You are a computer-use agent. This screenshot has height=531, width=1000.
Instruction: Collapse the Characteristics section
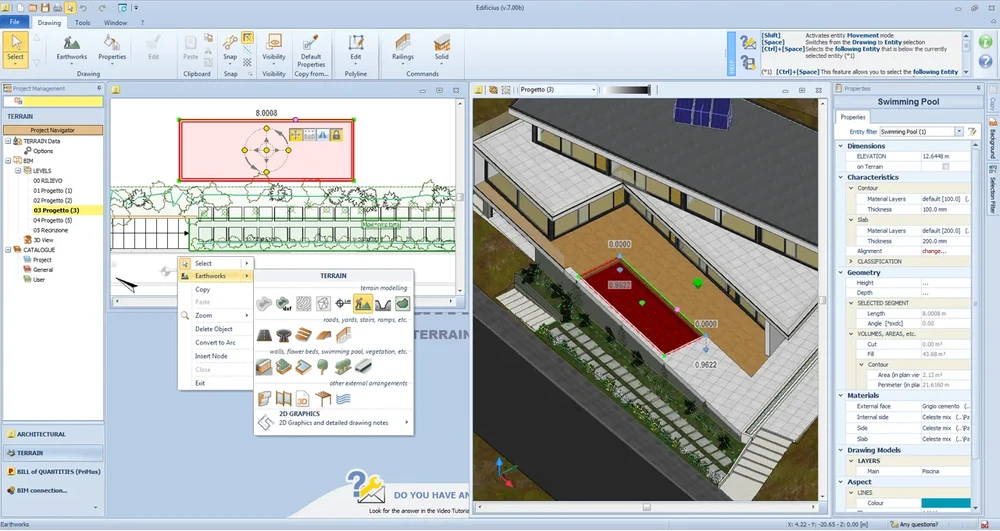(841, 177)
